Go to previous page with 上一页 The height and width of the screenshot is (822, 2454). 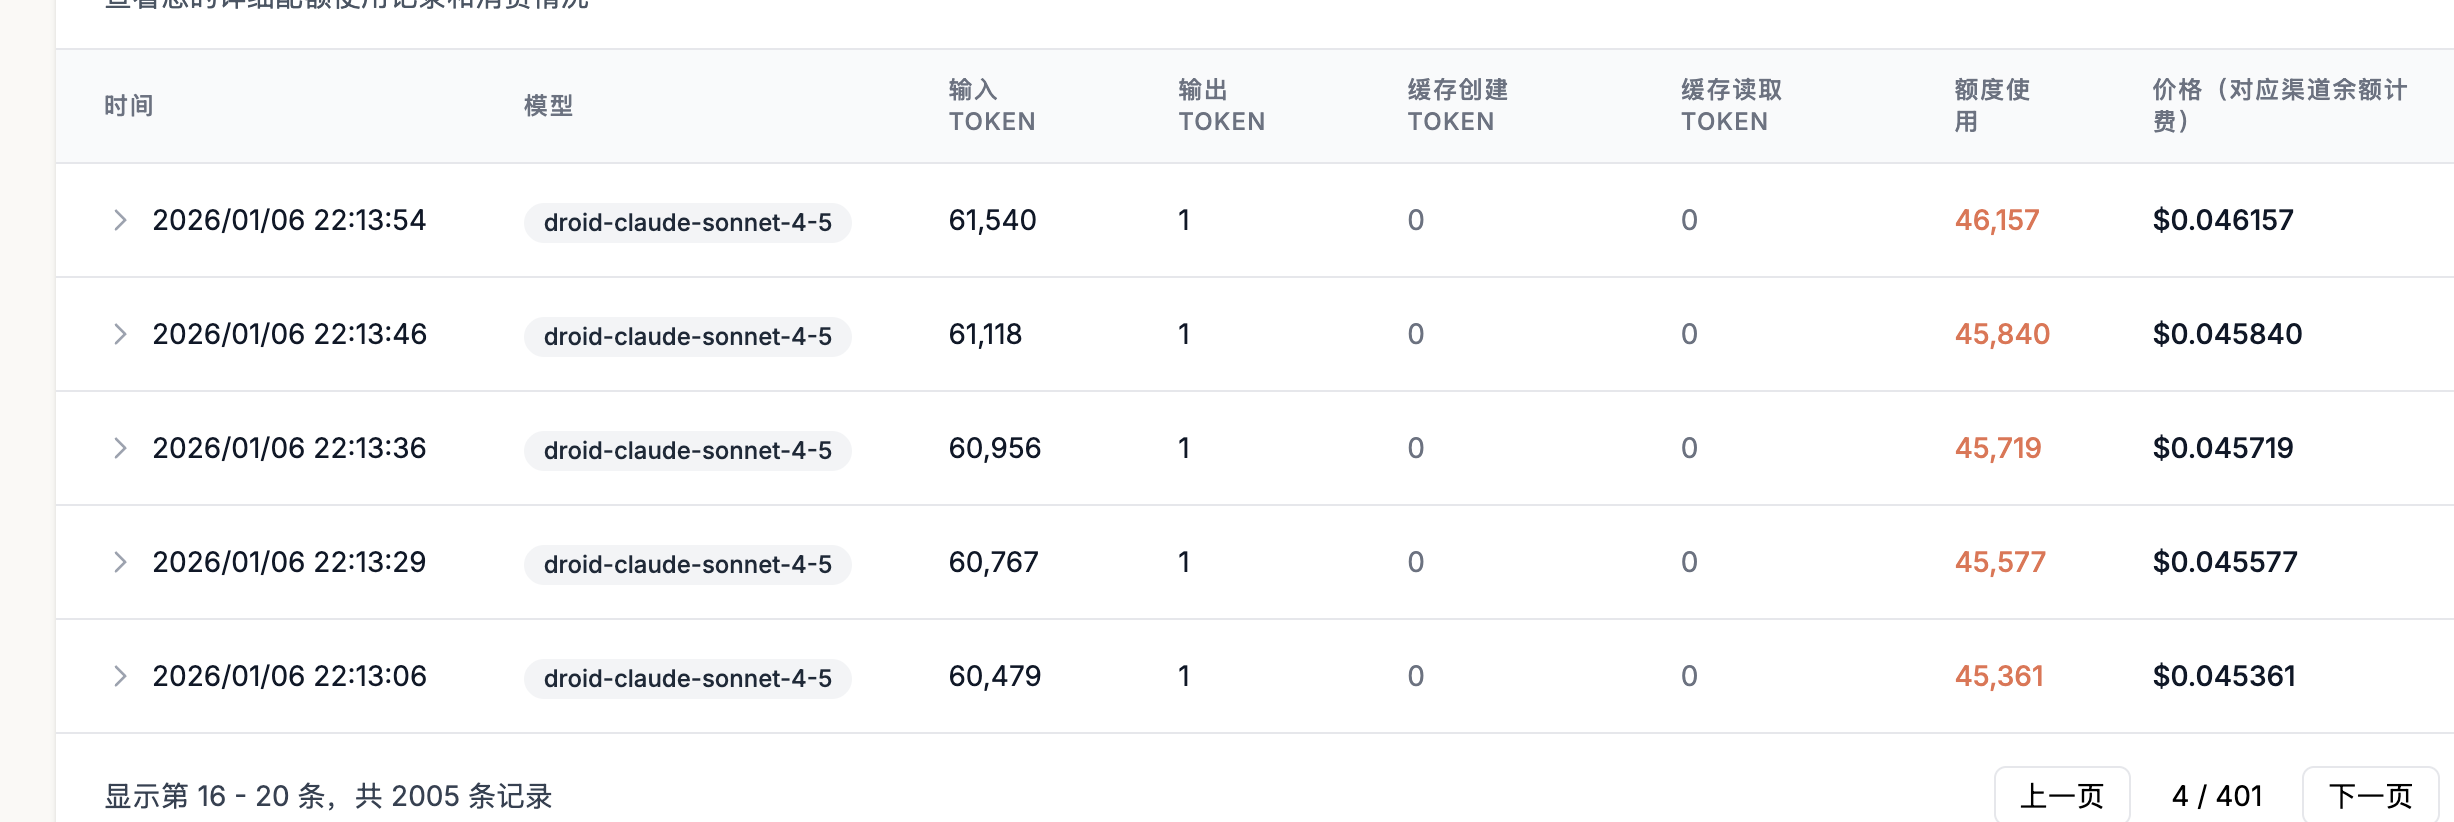[2062, 796]
